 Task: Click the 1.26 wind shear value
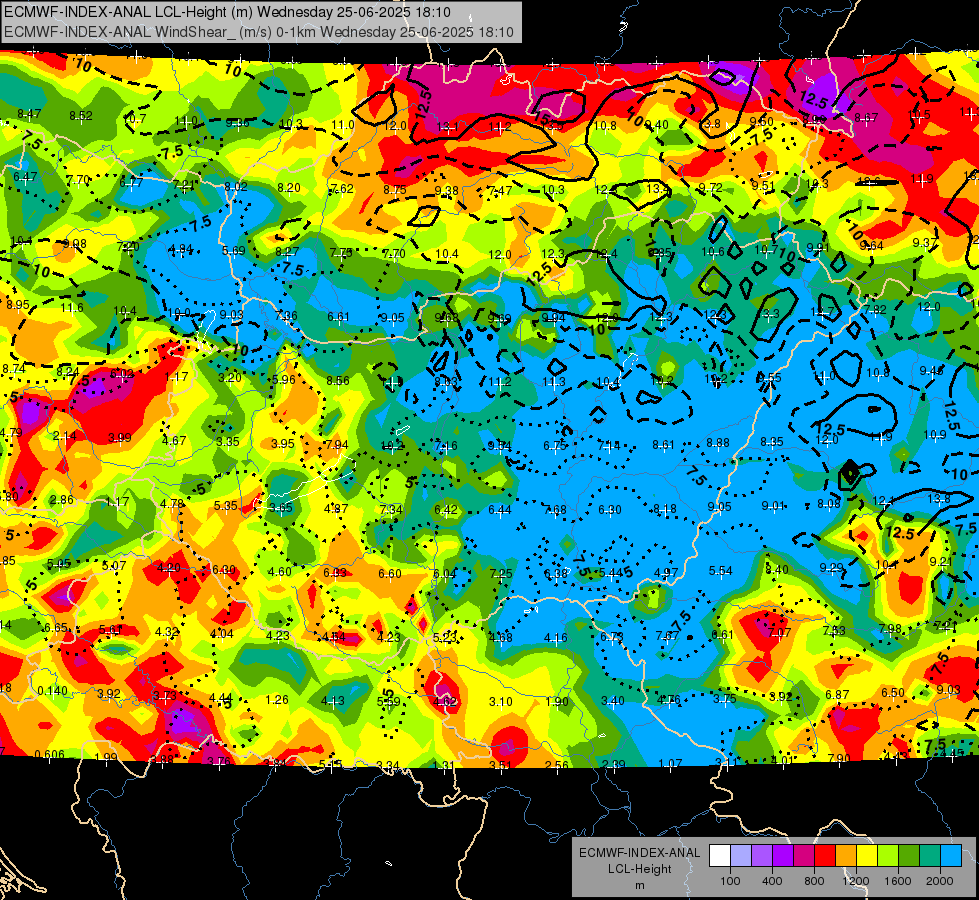pos(277,700)
